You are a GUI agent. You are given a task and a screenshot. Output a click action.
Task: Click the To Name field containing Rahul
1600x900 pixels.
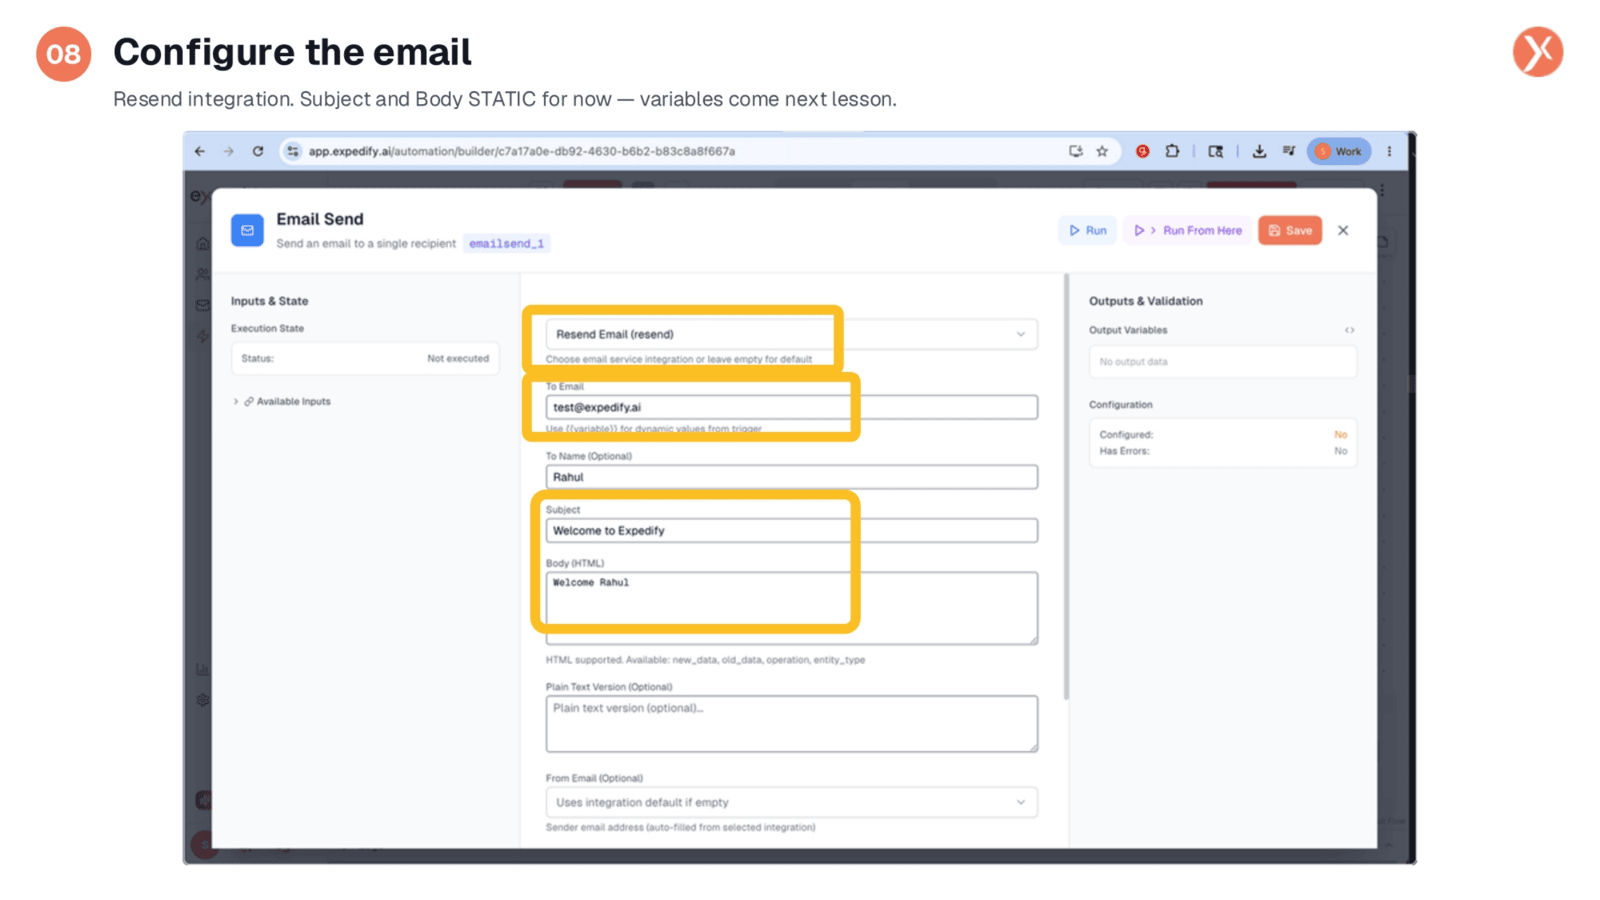click(791, 477)
